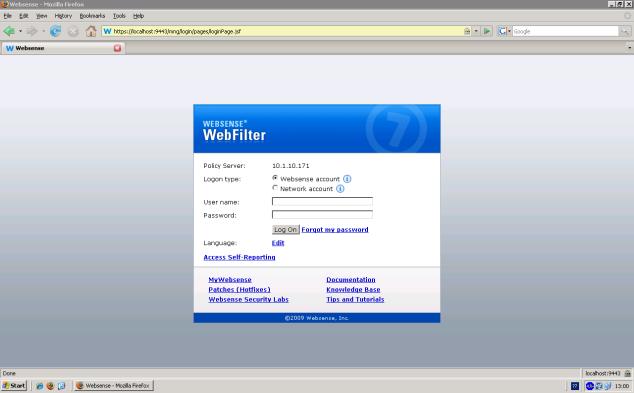The width and height of the screenshot is (634, 393).
Task: Open the MyWebsense link
Action: coord(230,280)
